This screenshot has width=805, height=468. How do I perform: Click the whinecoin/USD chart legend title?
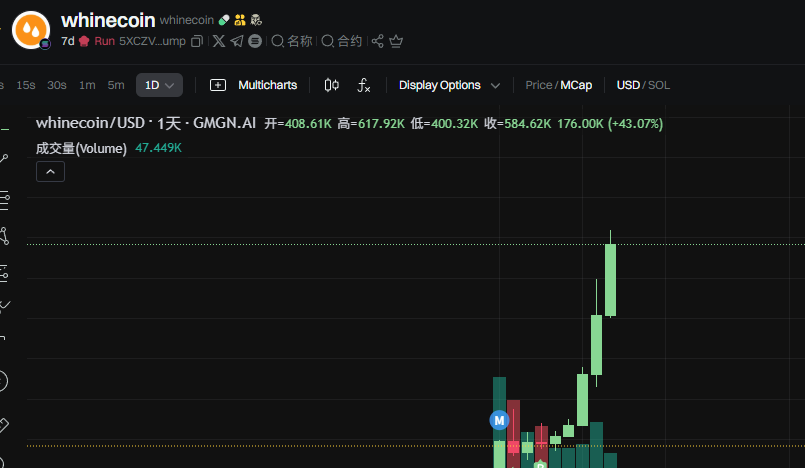coord(146,123)
